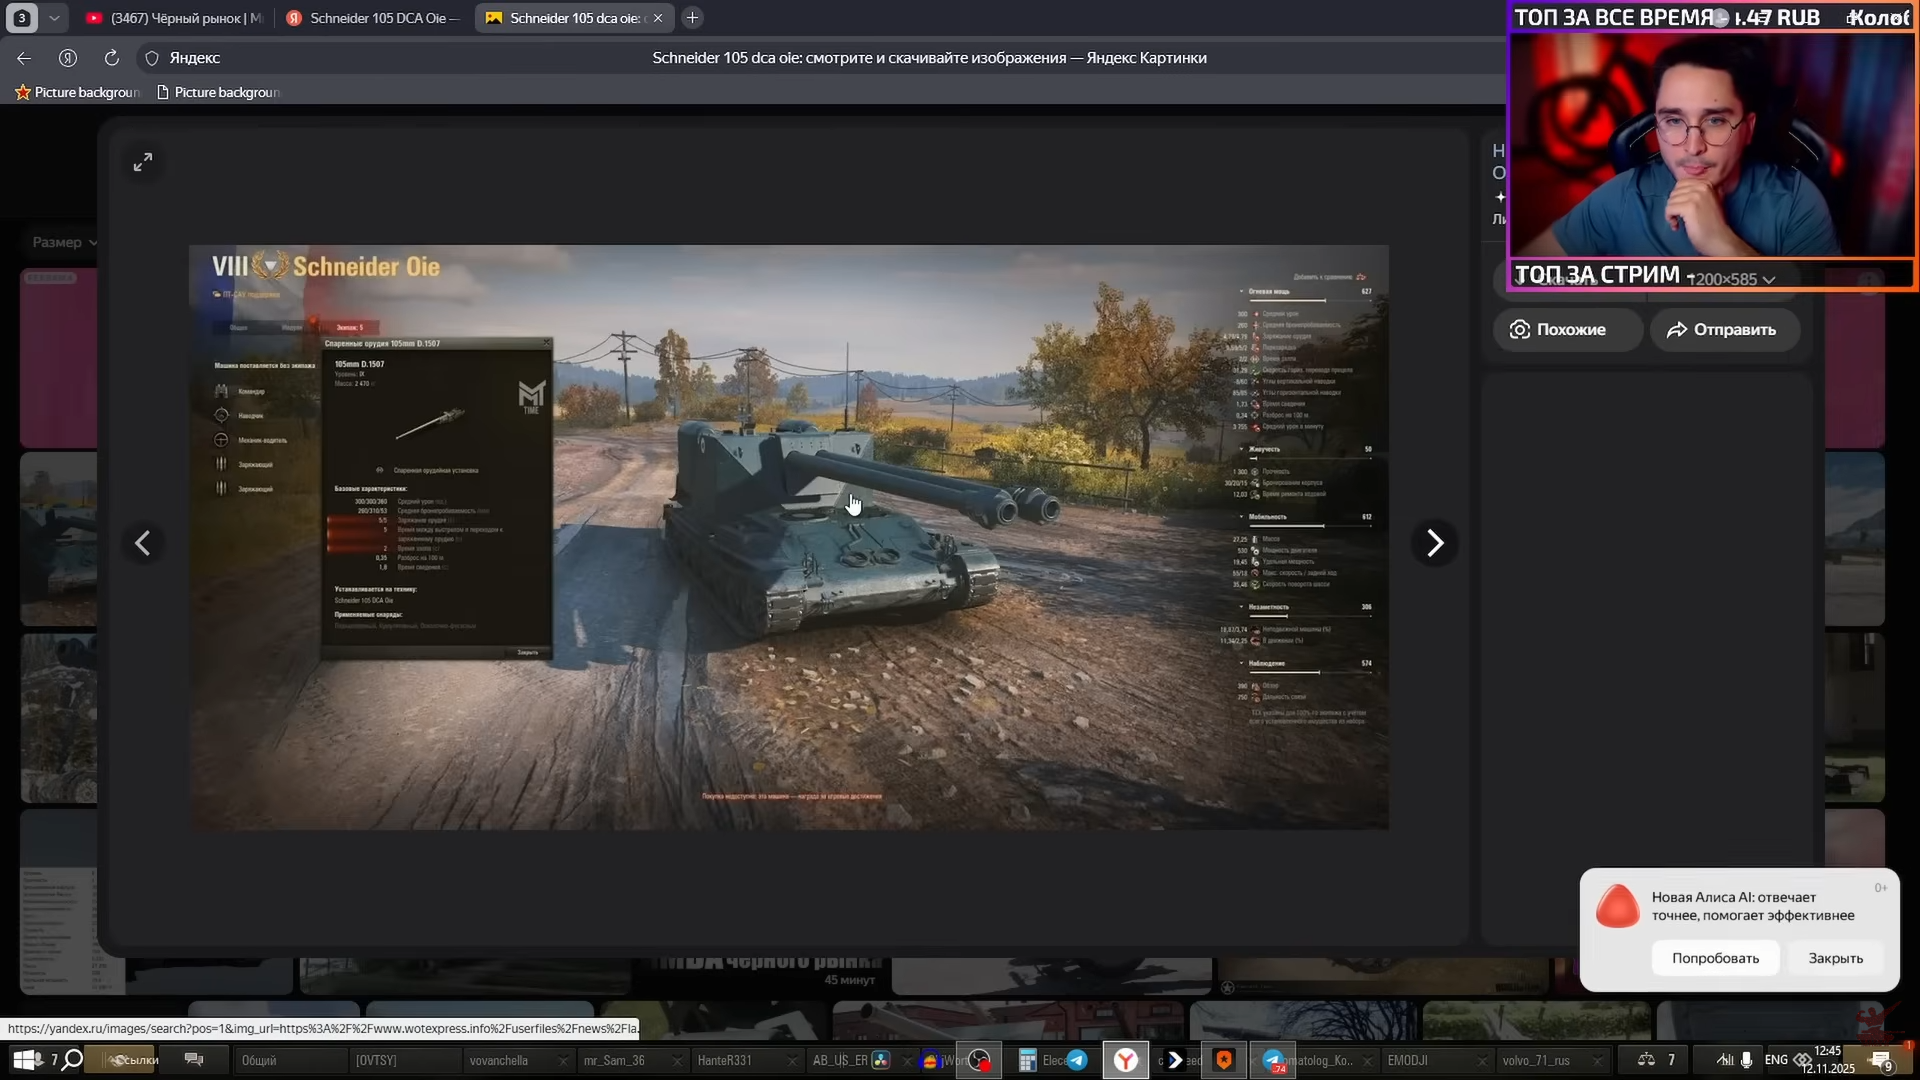Dismiss the Alice popup with Закрыть
Image resolution: width=1920 pixels, height=1080 pixels.
[1835, 958]
